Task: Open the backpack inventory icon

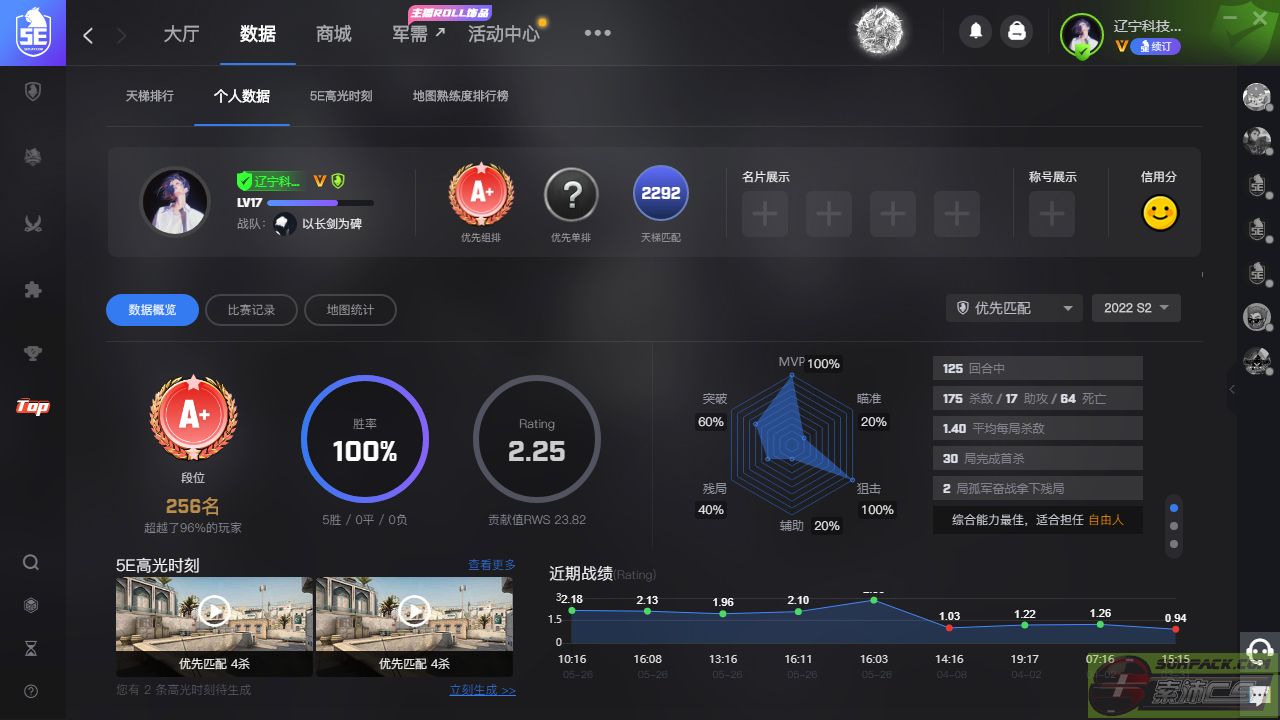Action: (x=1017, y=32)
